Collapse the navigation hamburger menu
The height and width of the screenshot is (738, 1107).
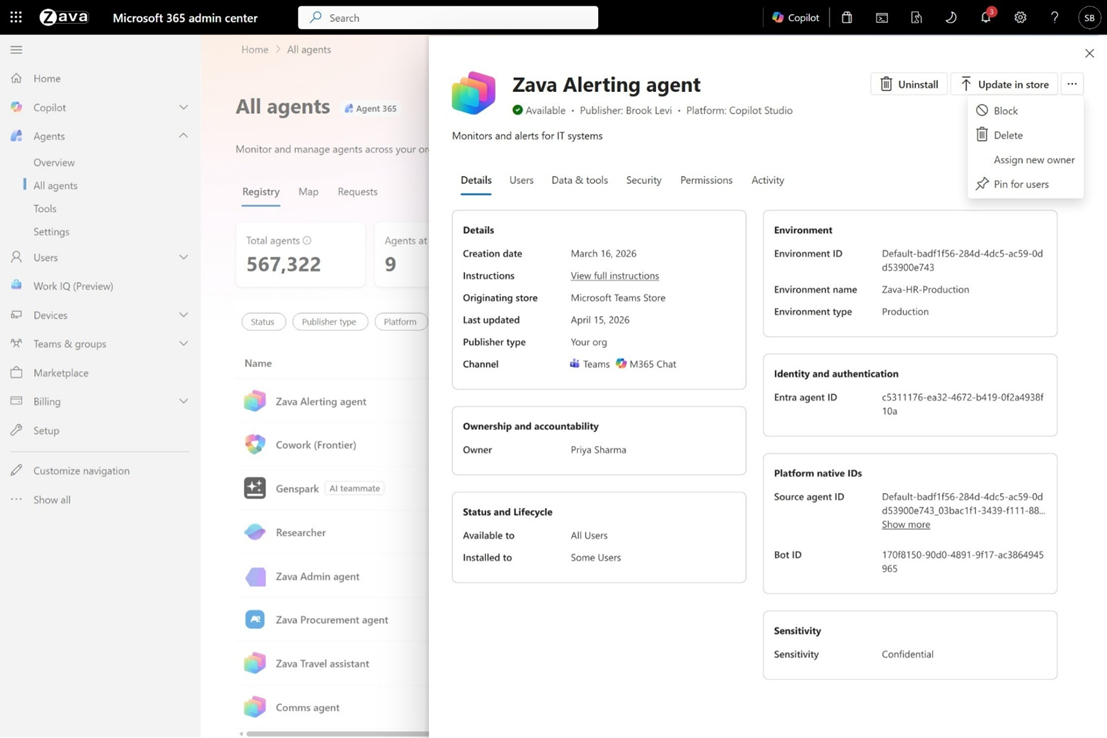click(x=16, y=49)
